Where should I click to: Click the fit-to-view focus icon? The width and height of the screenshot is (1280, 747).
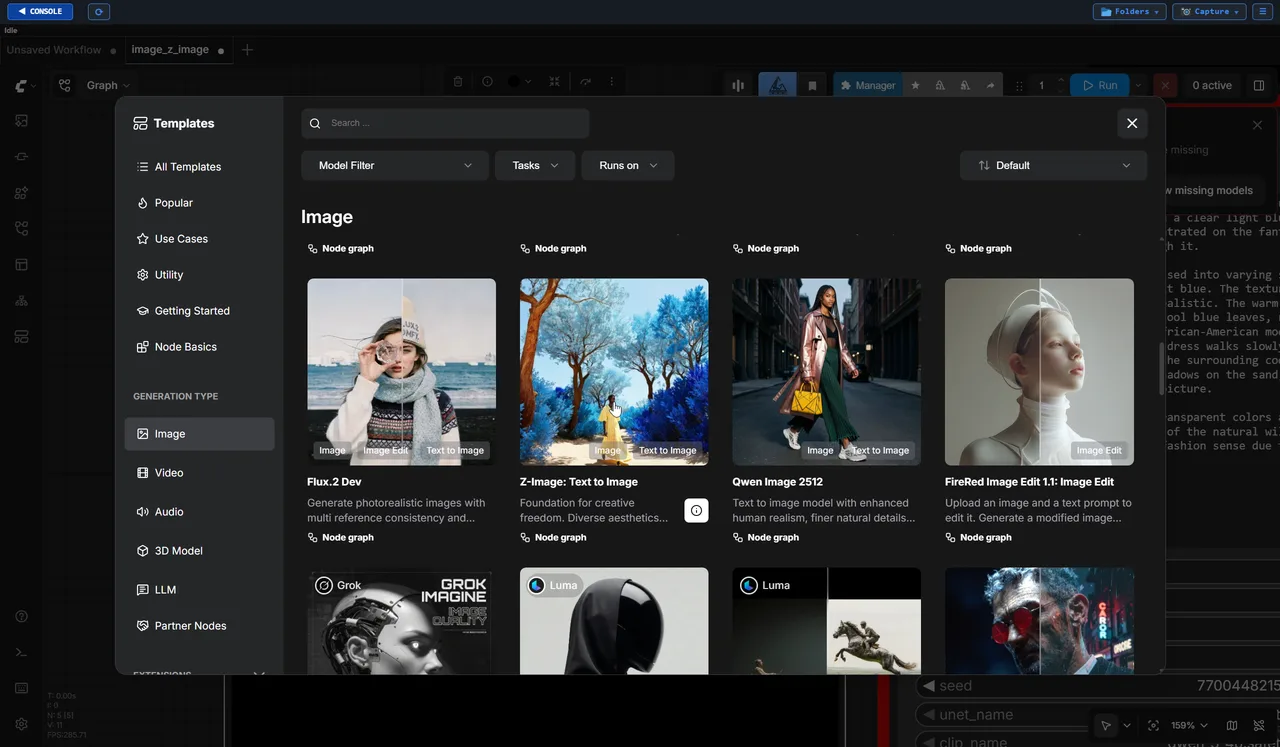[x=1153, y=725]
